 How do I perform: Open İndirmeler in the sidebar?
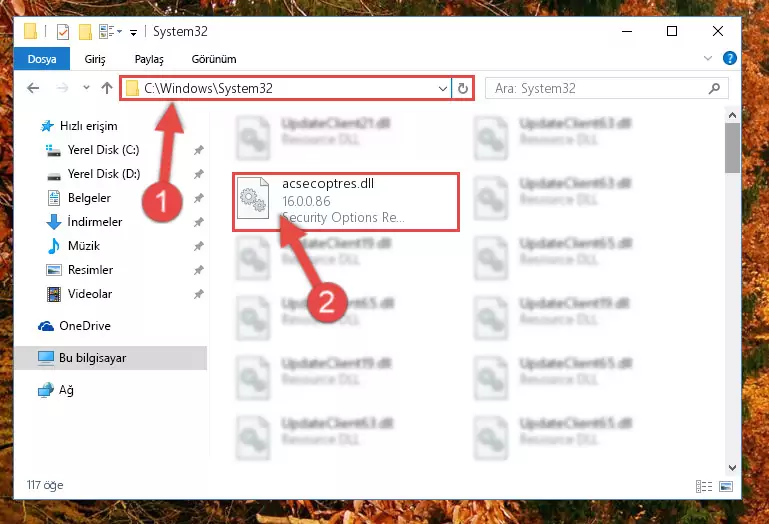95,222
